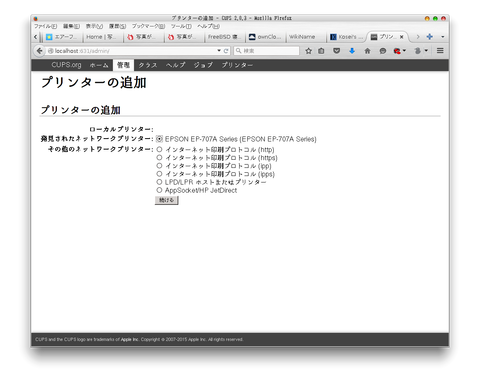480x382 pixels.
Task: Switch to the Home | 写... browser tab
Action: coord(102,37)
